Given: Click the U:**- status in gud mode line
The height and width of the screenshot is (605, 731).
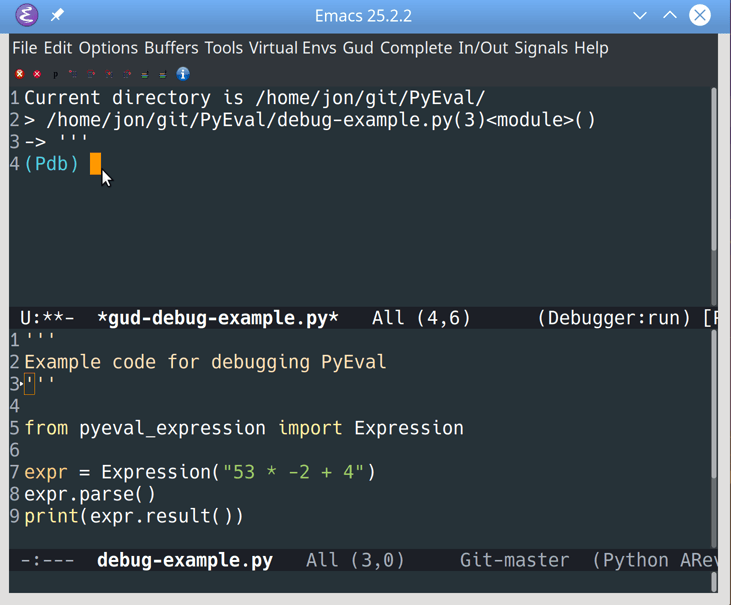Looking at the screenshot, I should pyautogui.click(x=47, y=318).
